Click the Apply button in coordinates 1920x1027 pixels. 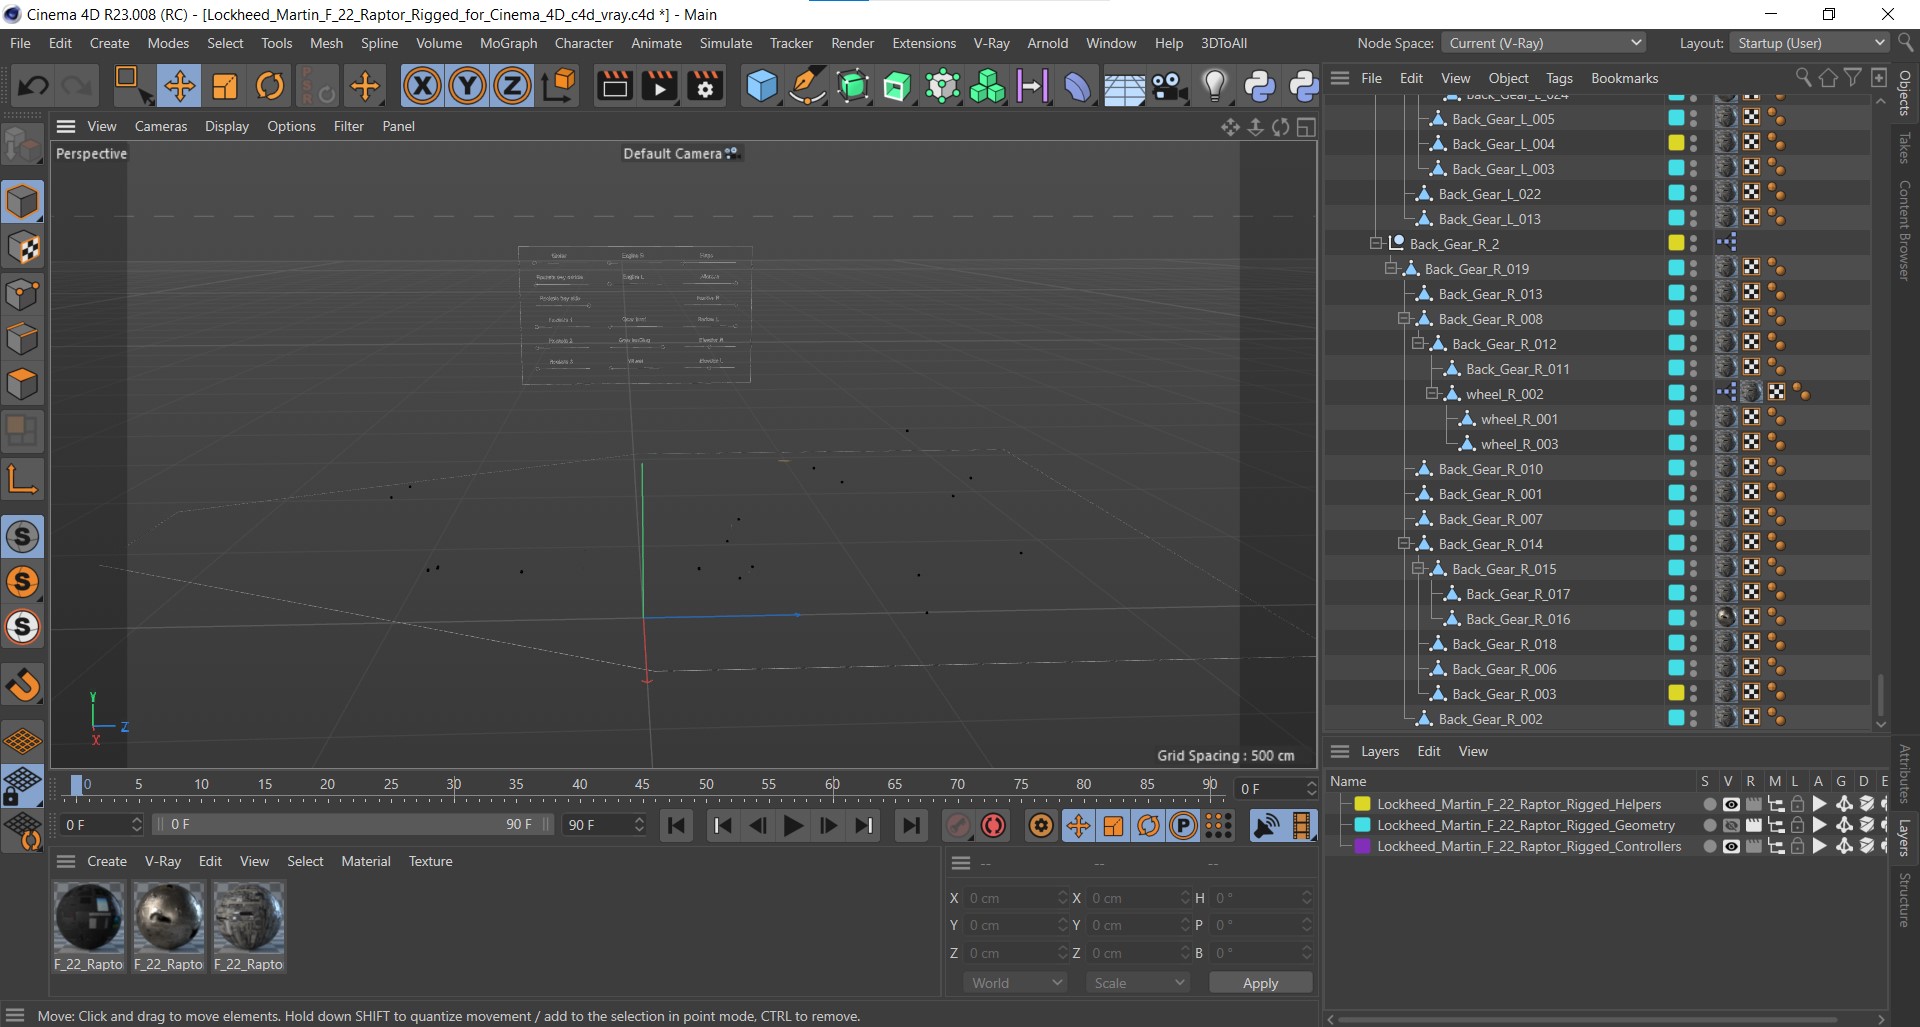[x=1260, y=983]
